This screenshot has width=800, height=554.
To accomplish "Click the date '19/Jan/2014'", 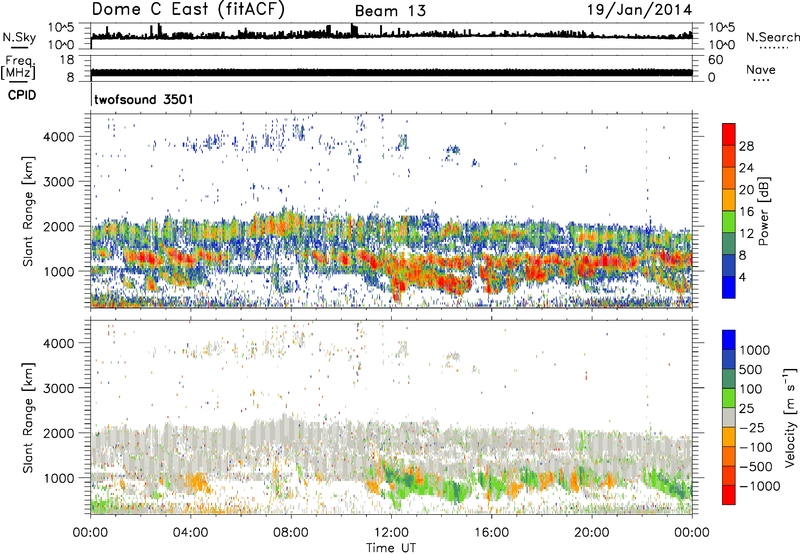I will pos(640,10).
